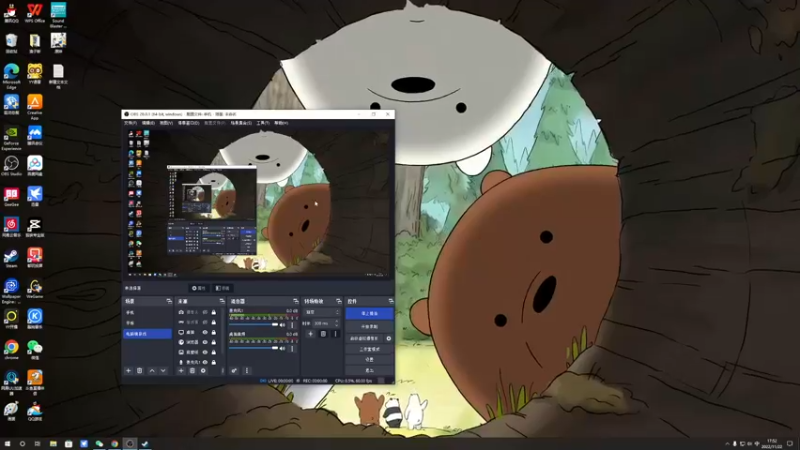
Task: Mute the 麦克风 mixer channel speaker icon
Action: [282, 325]
